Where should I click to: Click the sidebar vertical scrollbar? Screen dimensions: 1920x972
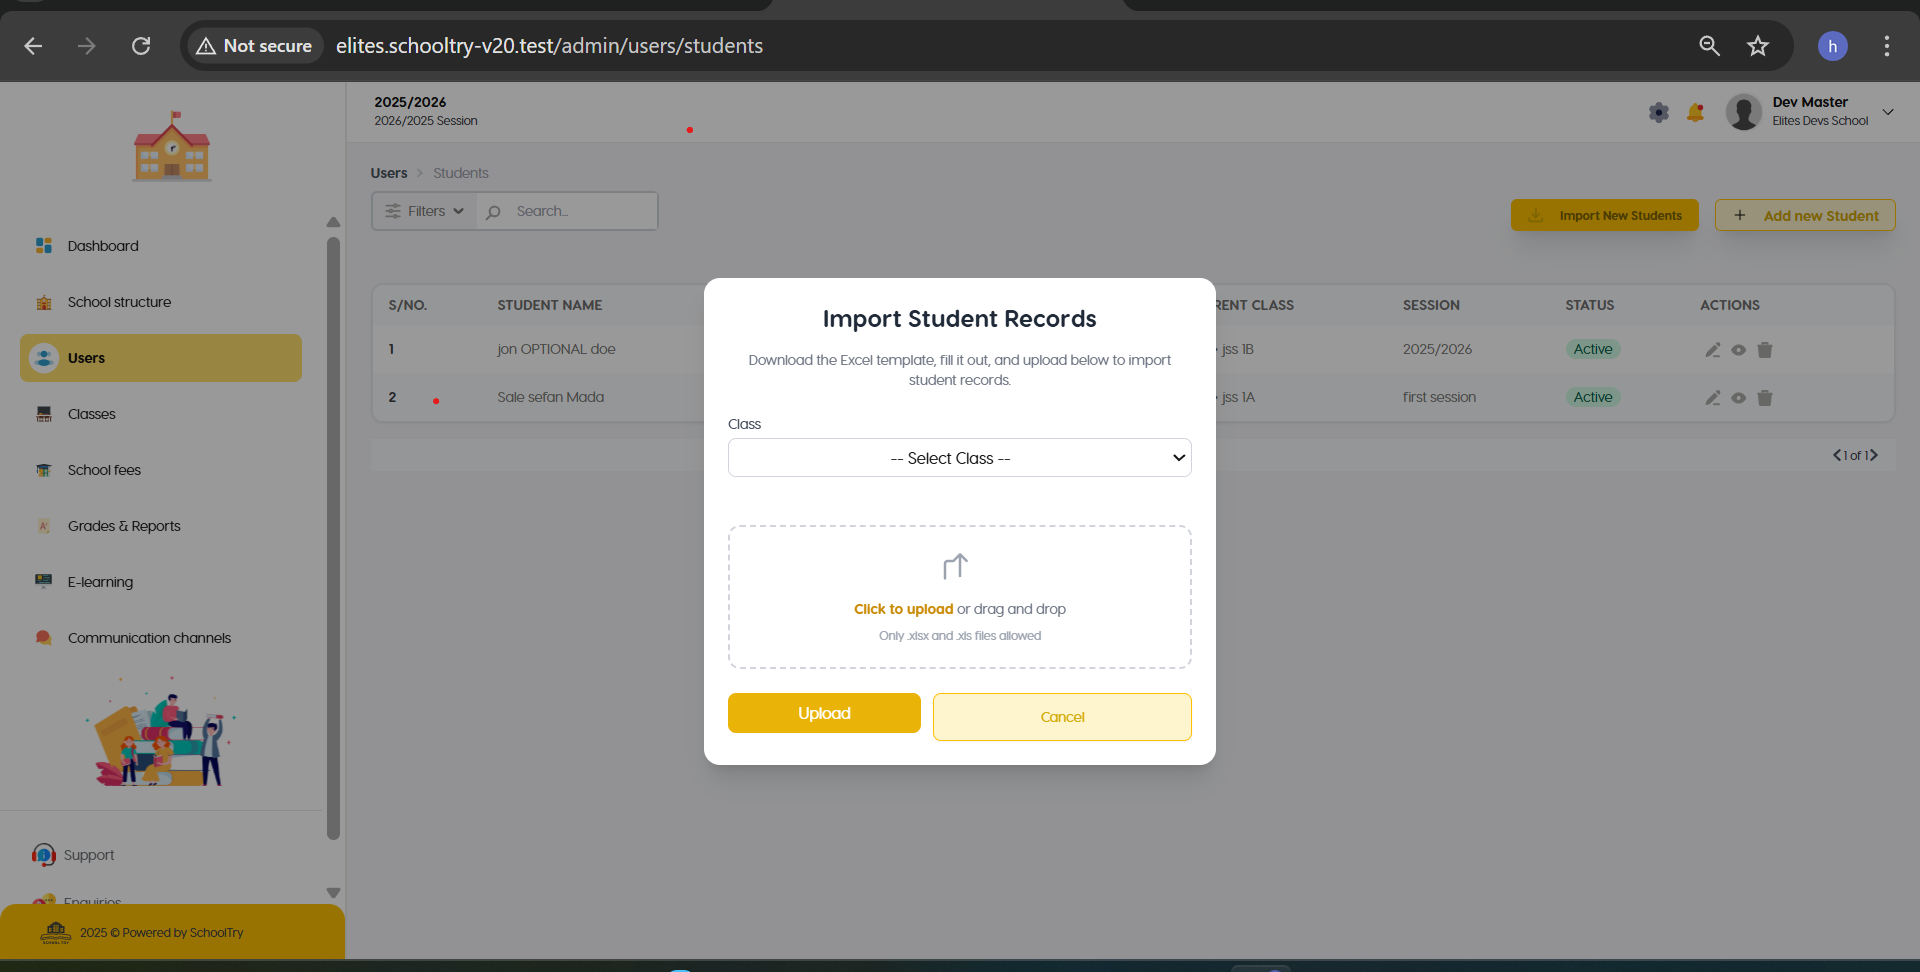pos(333,538)
